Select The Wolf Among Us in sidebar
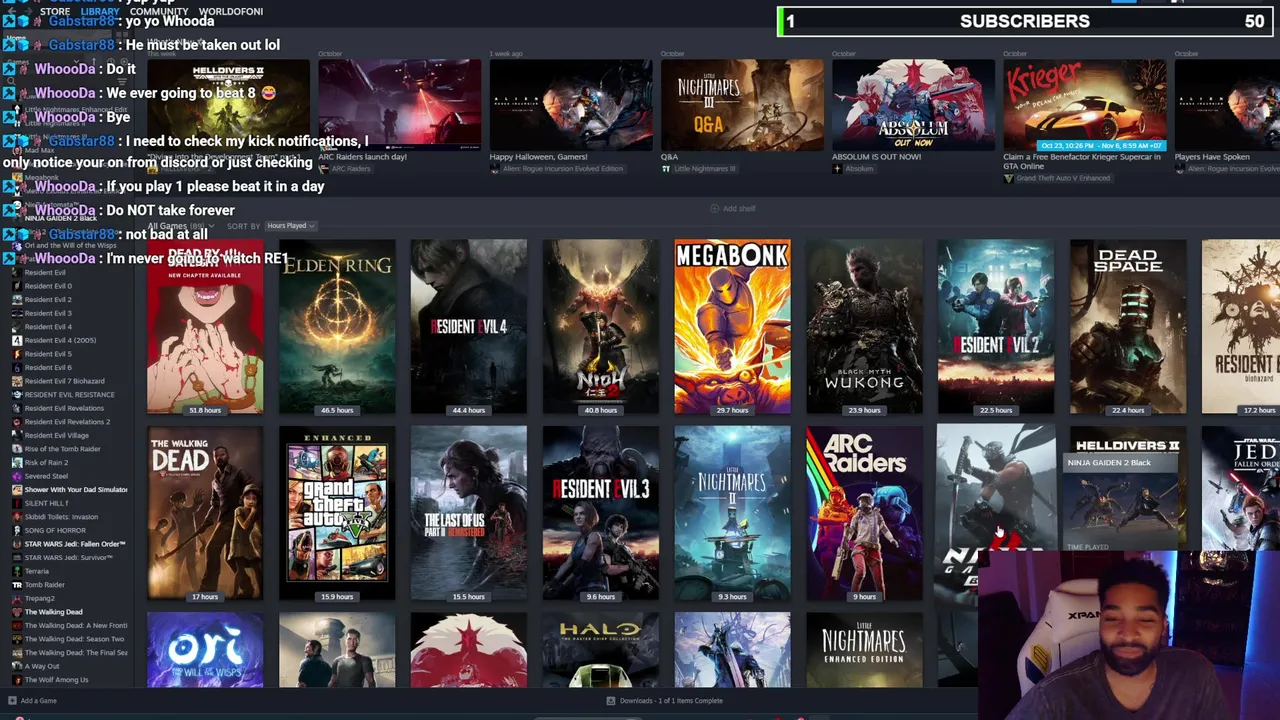1280x720 pixels. tap(57, 680)
